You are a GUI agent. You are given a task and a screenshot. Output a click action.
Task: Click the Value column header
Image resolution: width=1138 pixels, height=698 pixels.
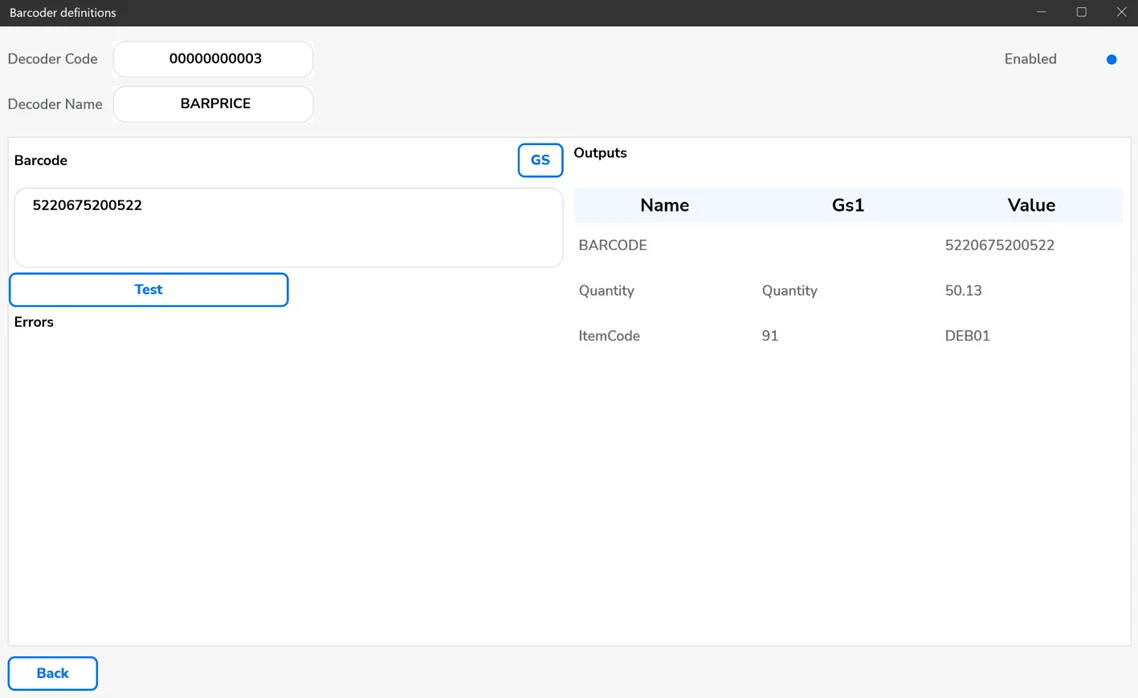(x=1030, y=205)
